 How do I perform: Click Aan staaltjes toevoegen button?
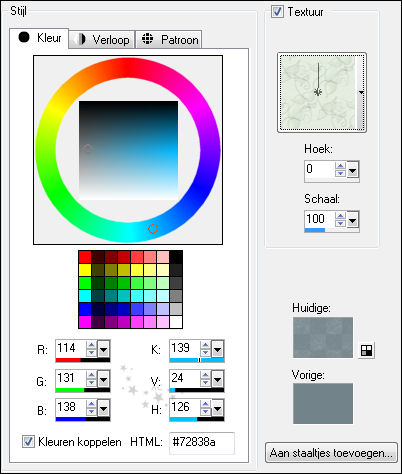[x=331, y=453]
